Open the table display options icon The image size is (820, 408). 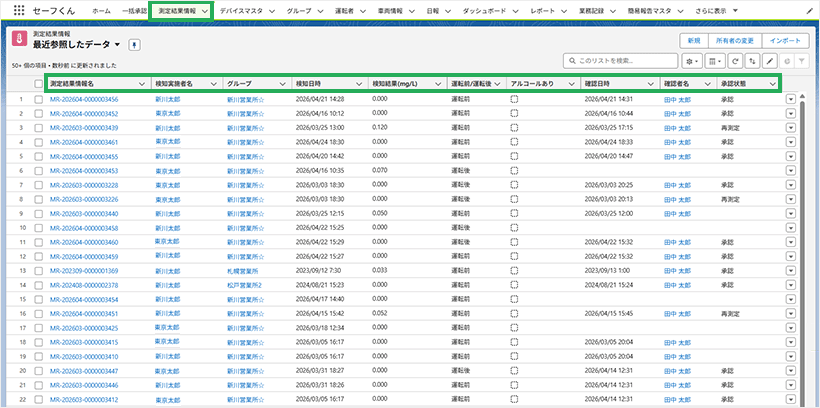click(x=714, y=61)
